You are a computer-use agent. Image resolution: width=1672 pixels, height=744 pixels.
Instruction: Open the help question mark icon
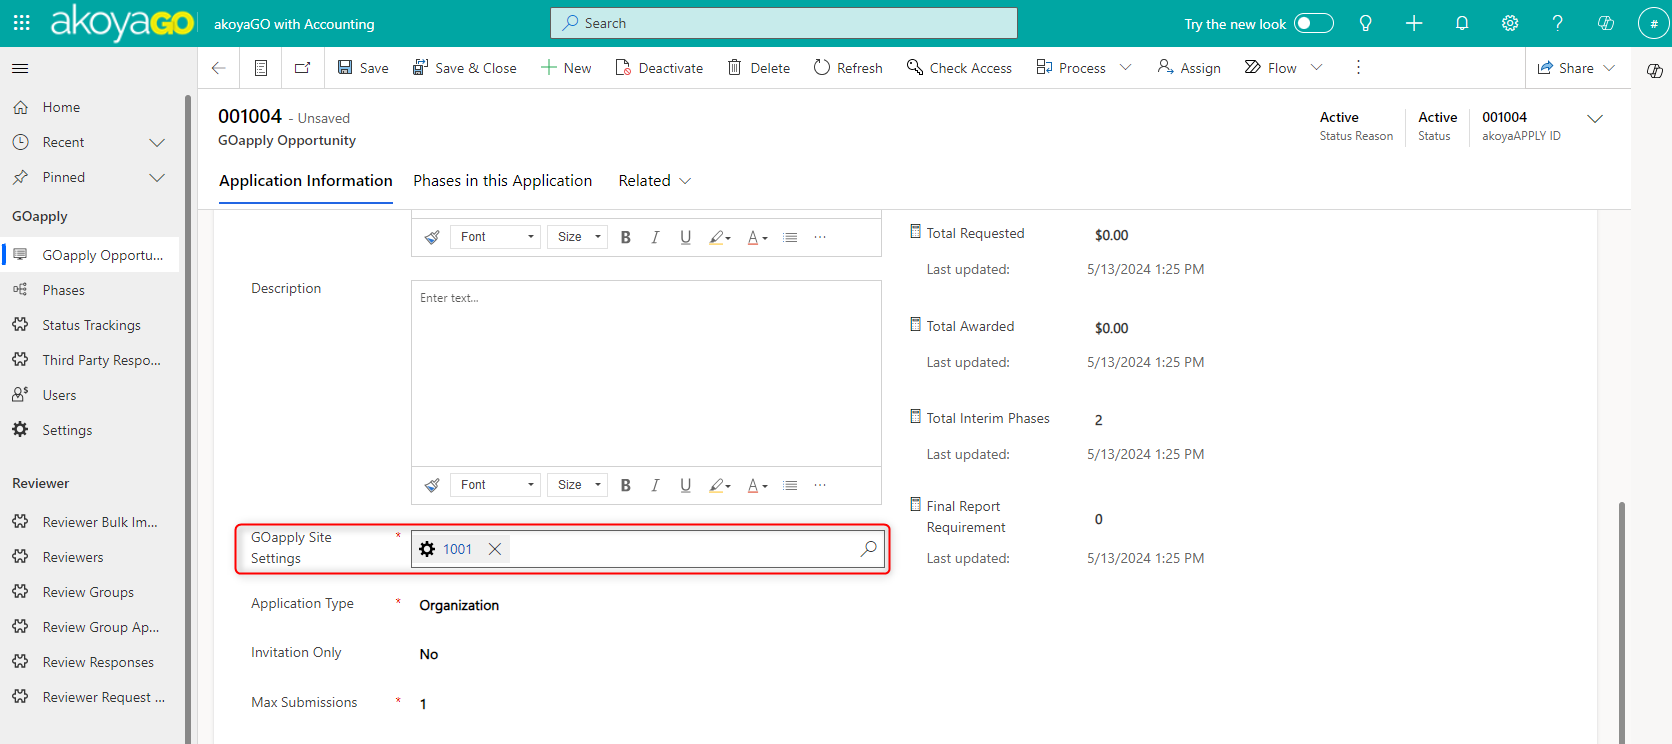tap(1557, 23)
